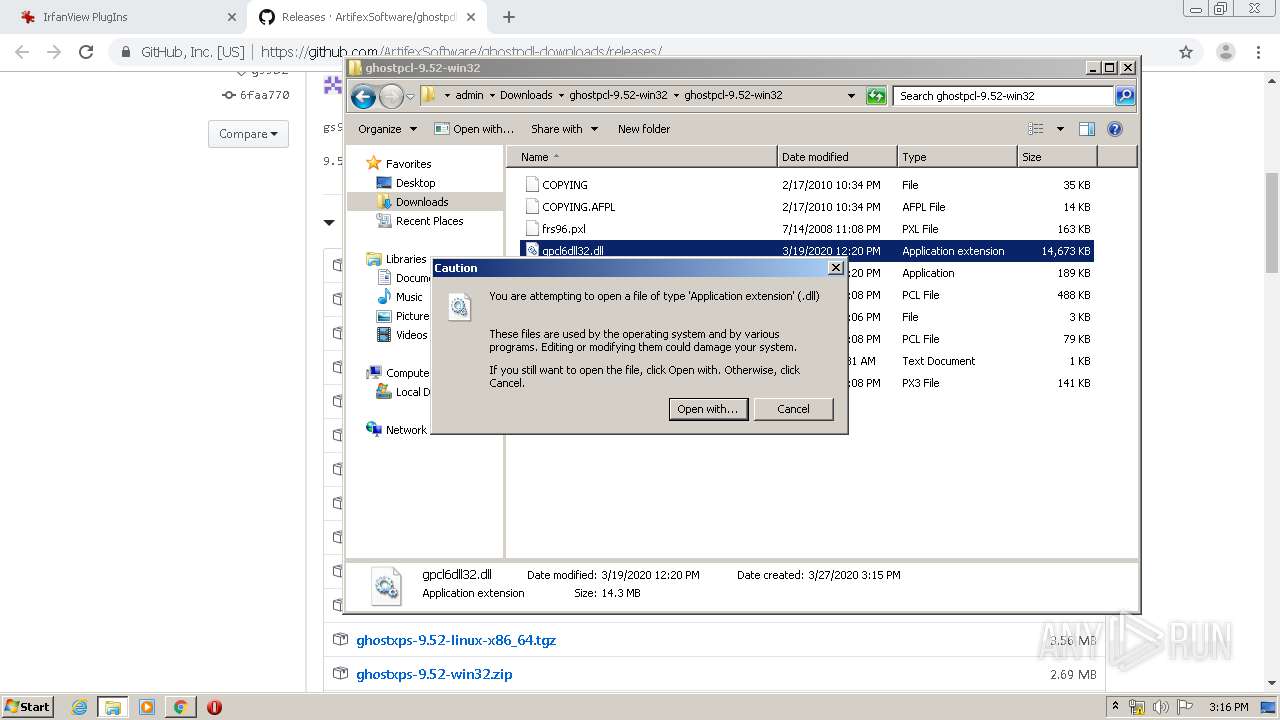Click the Windows Start button
Viewport: 1280px width, 720px height.
[x=27, y=706]
